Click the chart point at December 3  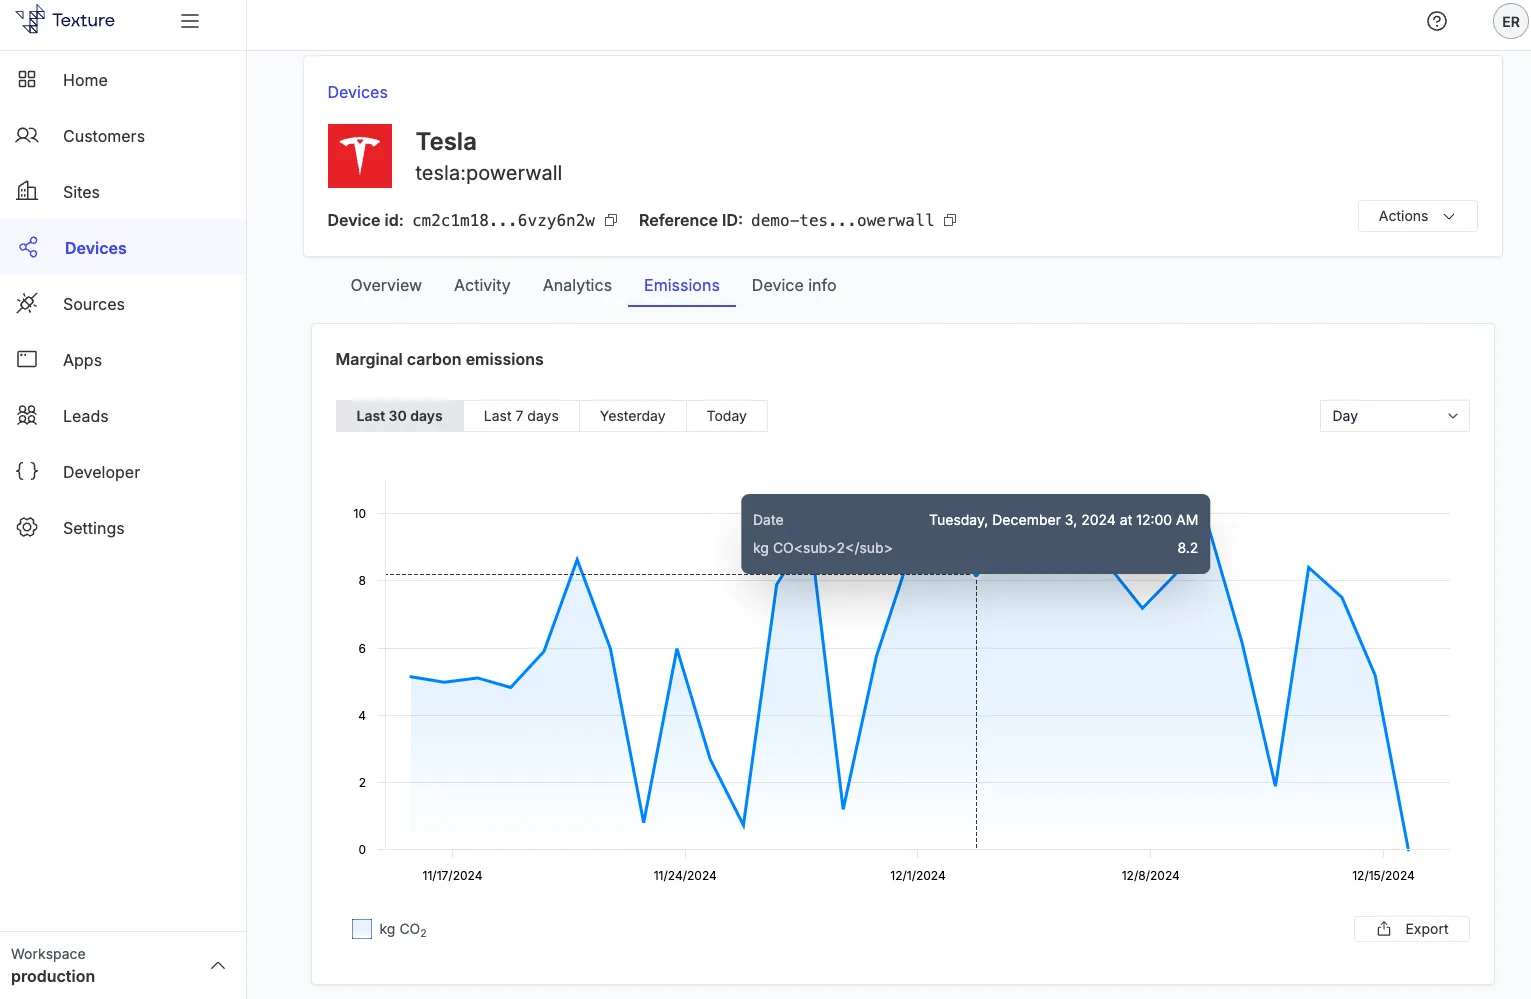pos(976,574)
